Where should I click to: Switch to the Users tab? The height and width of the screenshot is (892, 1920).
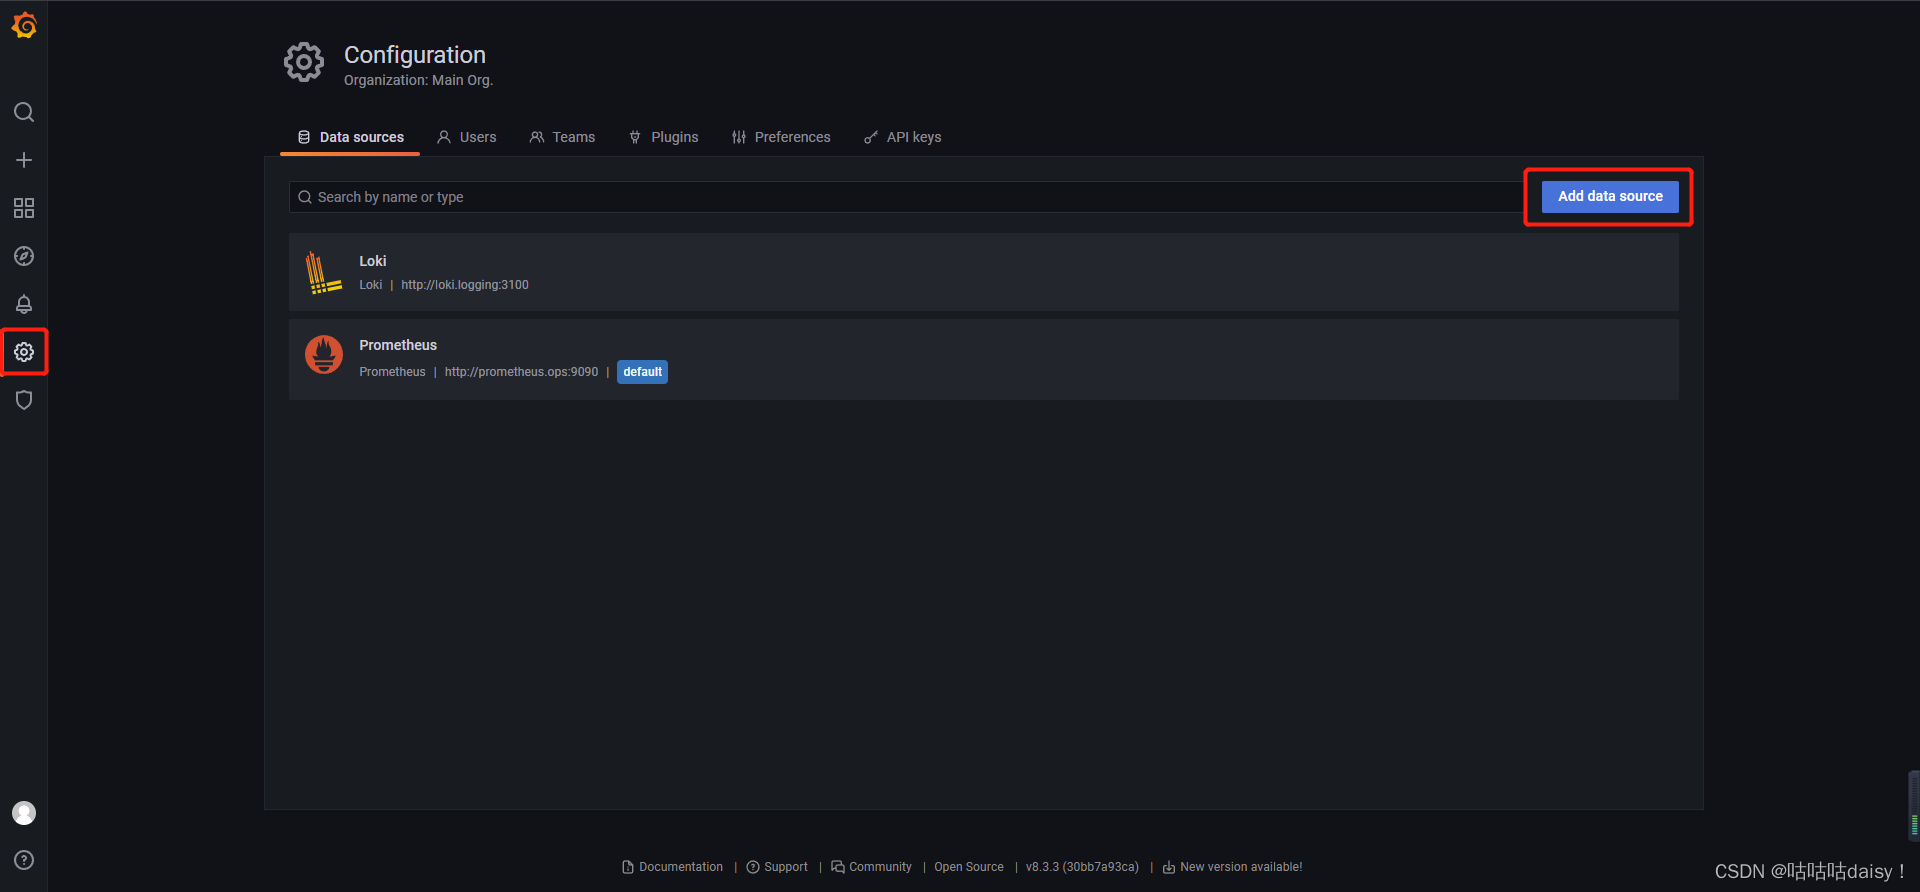(x=467, y=137)
